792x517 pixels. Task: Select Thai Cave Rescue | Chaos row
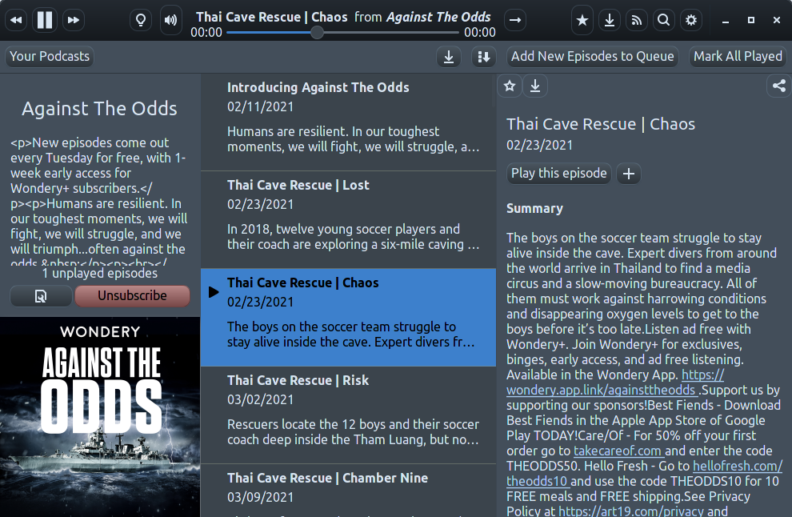349,317
